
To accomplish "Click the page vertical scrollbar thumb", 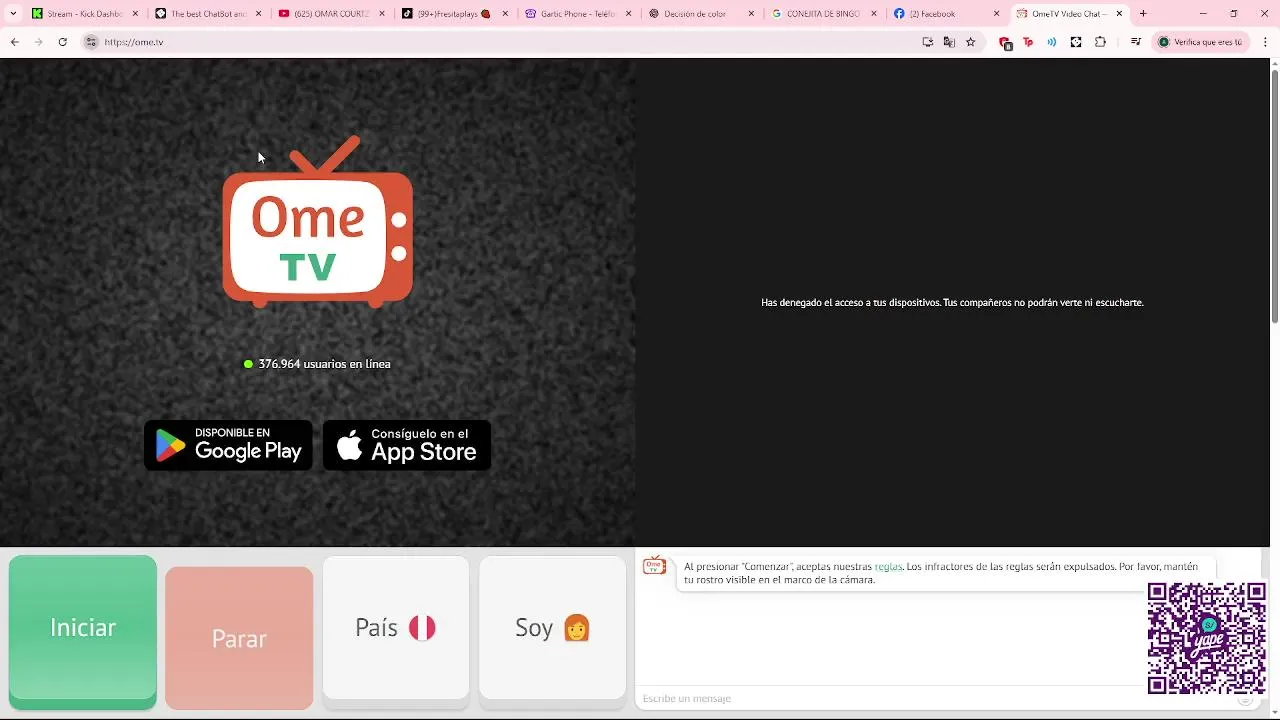I will click(x=1274, y=196).
